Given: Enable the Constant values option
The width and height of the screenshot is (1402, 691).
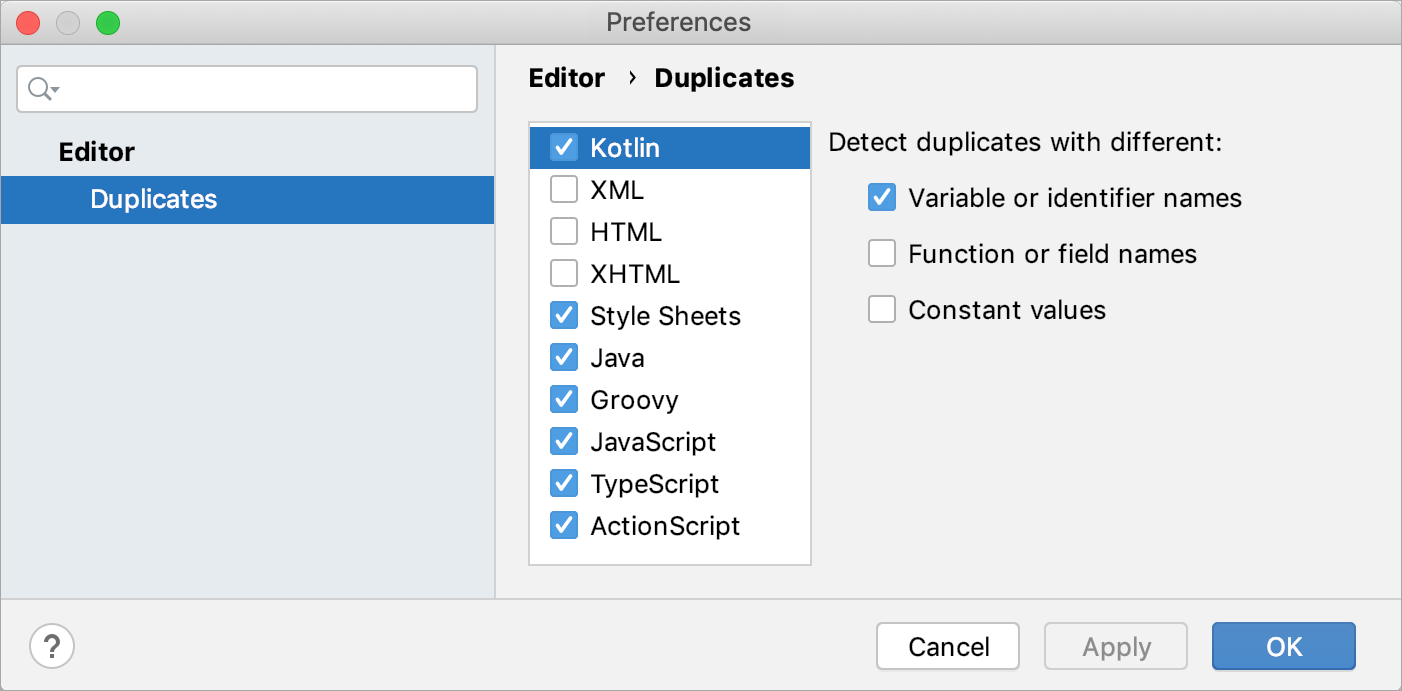Looking at the screenshot, I should click(882, 310).
